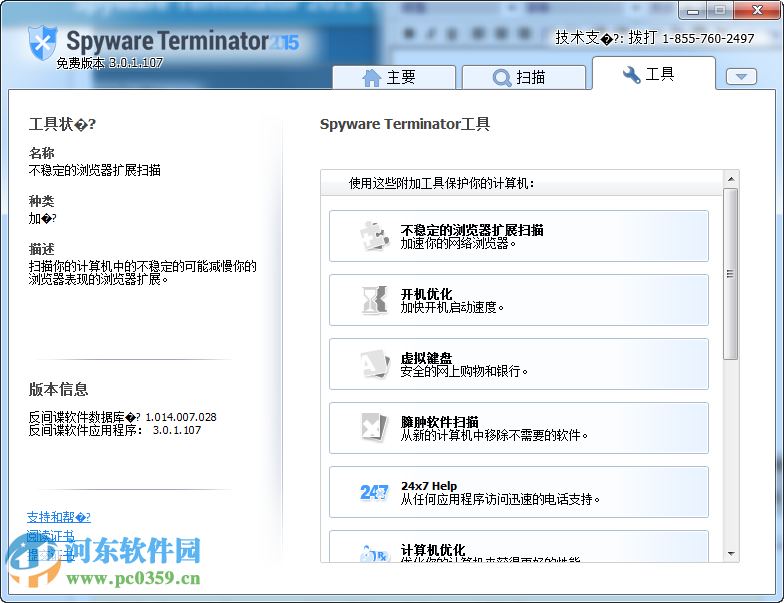Click the bloatware scan X icon
Viewport: 784px width, 603px height.
[x=374, y=428]
